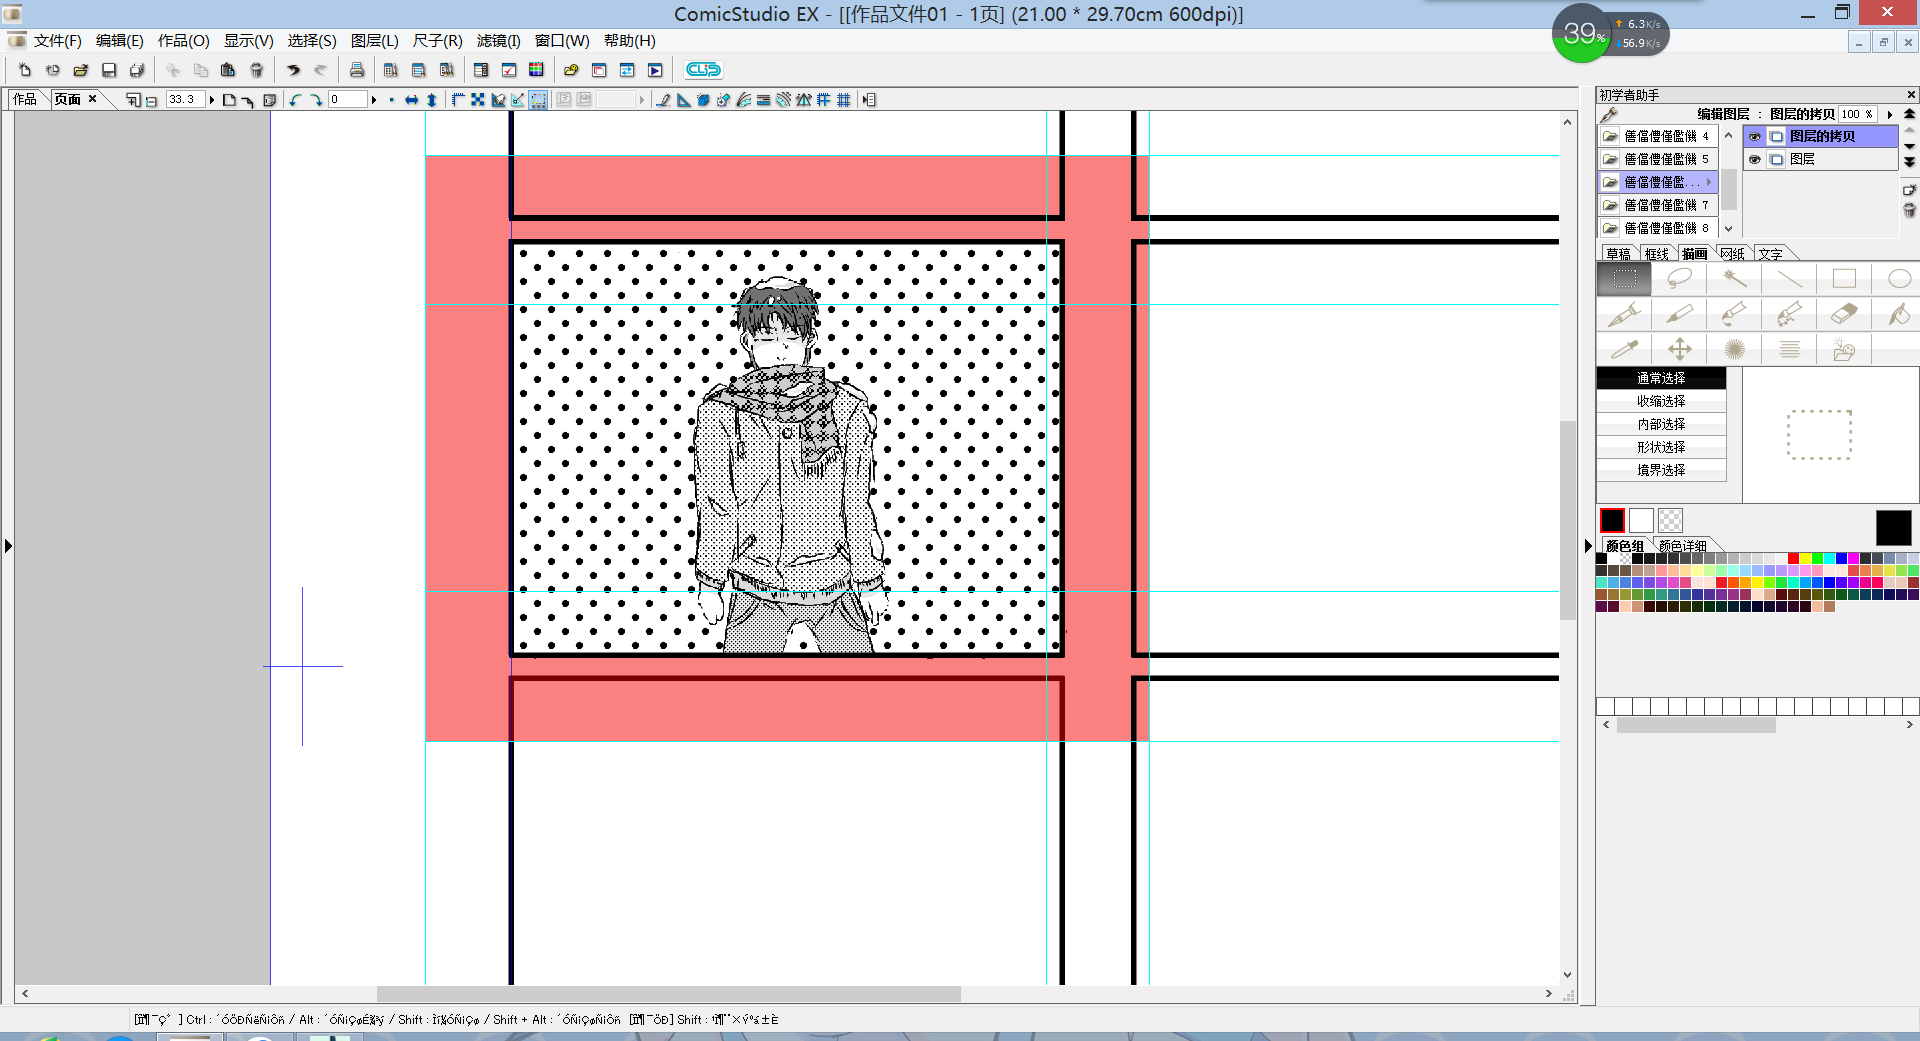This screenshot has height=1041, width=1920.
Task: Choose the 收缩选择 selection option
Action: (1661, 401)
